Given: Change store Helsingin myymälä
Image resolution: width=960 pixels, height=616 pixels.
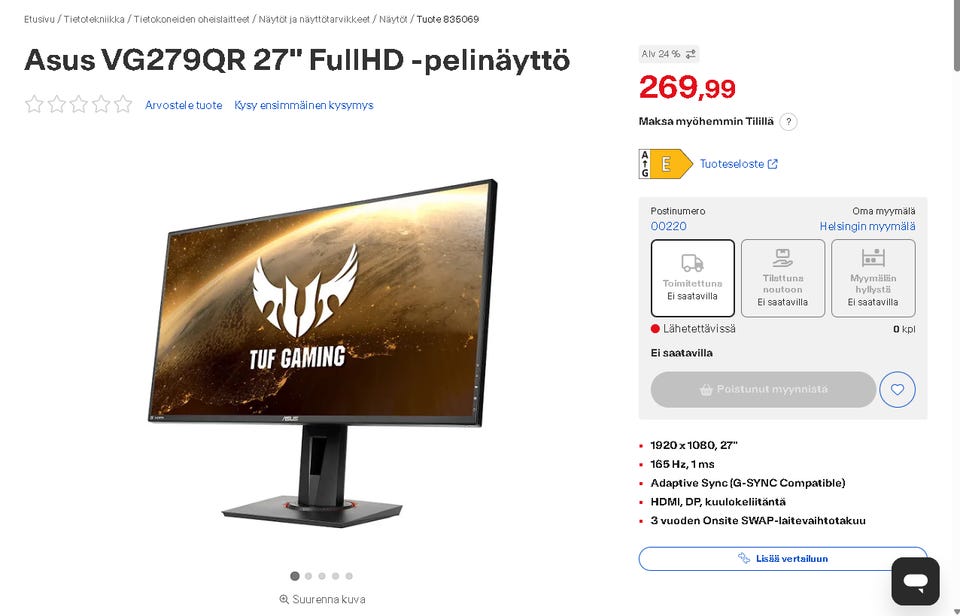Looking at the screenshot, I should click(868, 226).
